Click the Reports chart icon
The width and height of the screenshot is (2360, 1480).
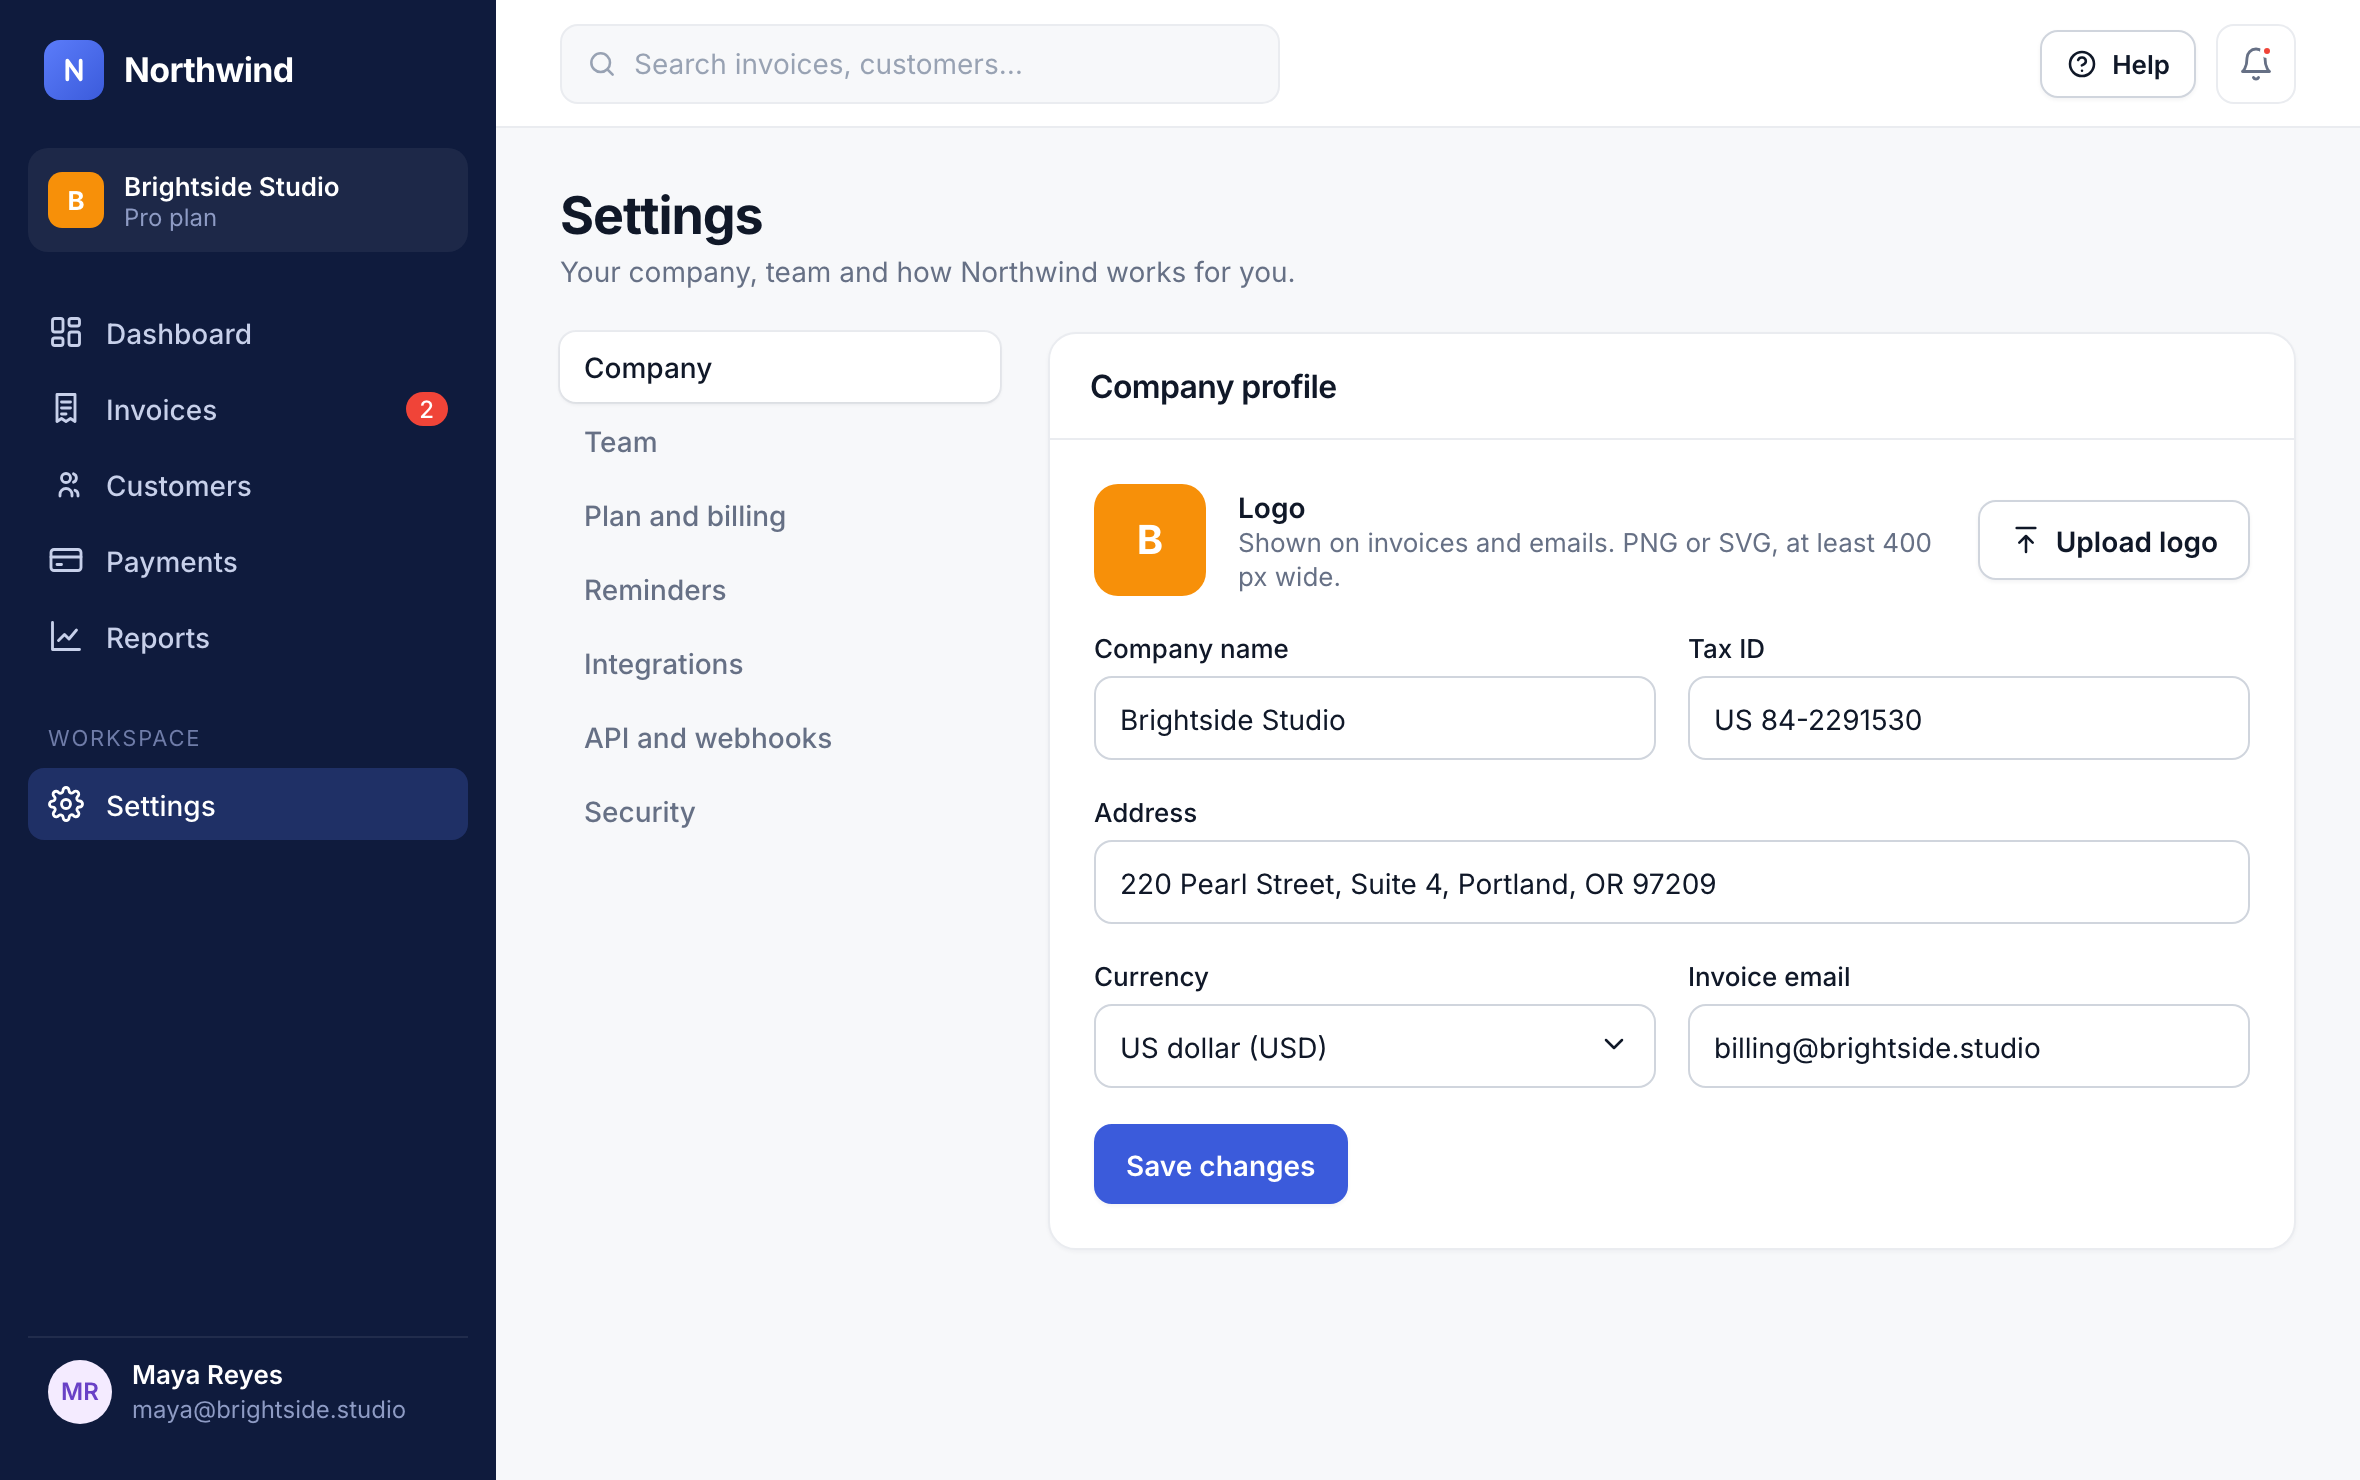coord(66,637)
